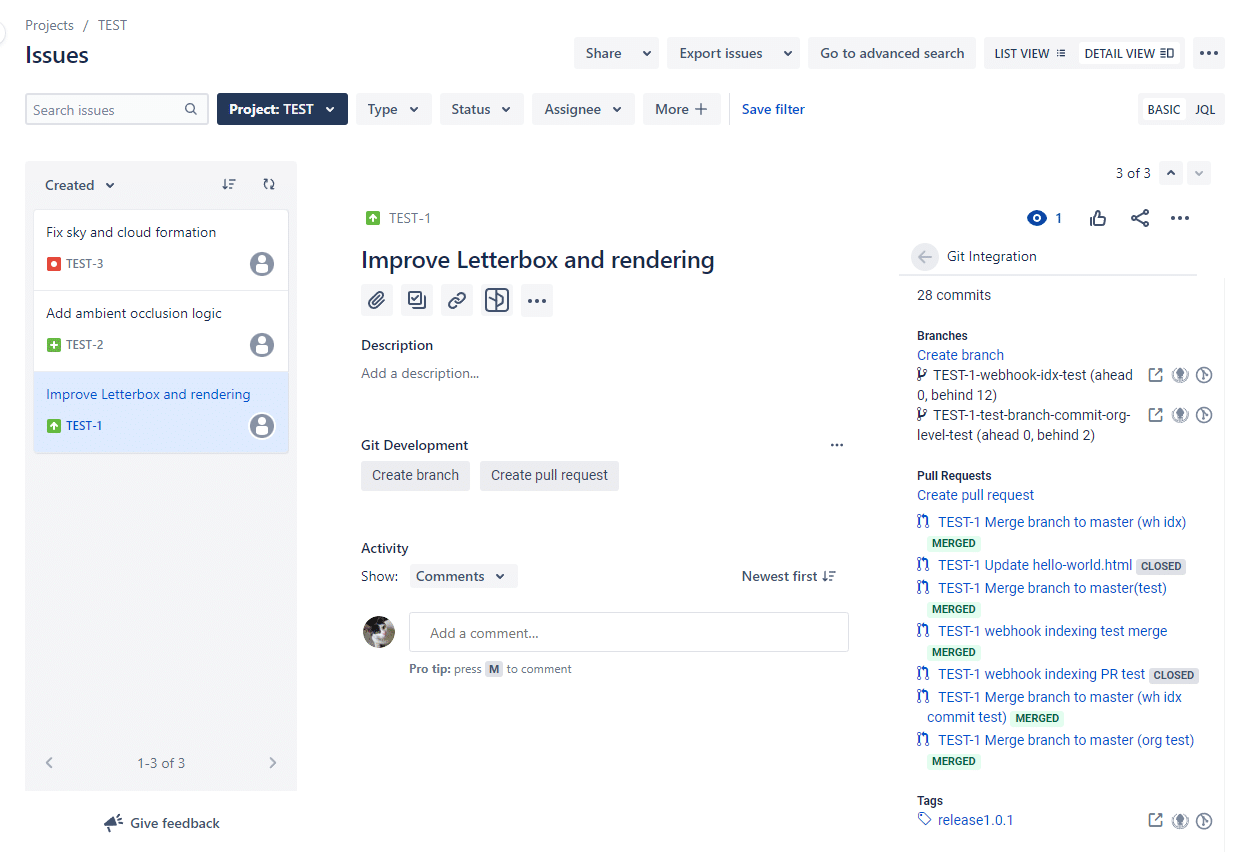Screen dimensions: 1248x852
Task: Switch to LIST VIEW layout
Action: [x=1029, y=53]
